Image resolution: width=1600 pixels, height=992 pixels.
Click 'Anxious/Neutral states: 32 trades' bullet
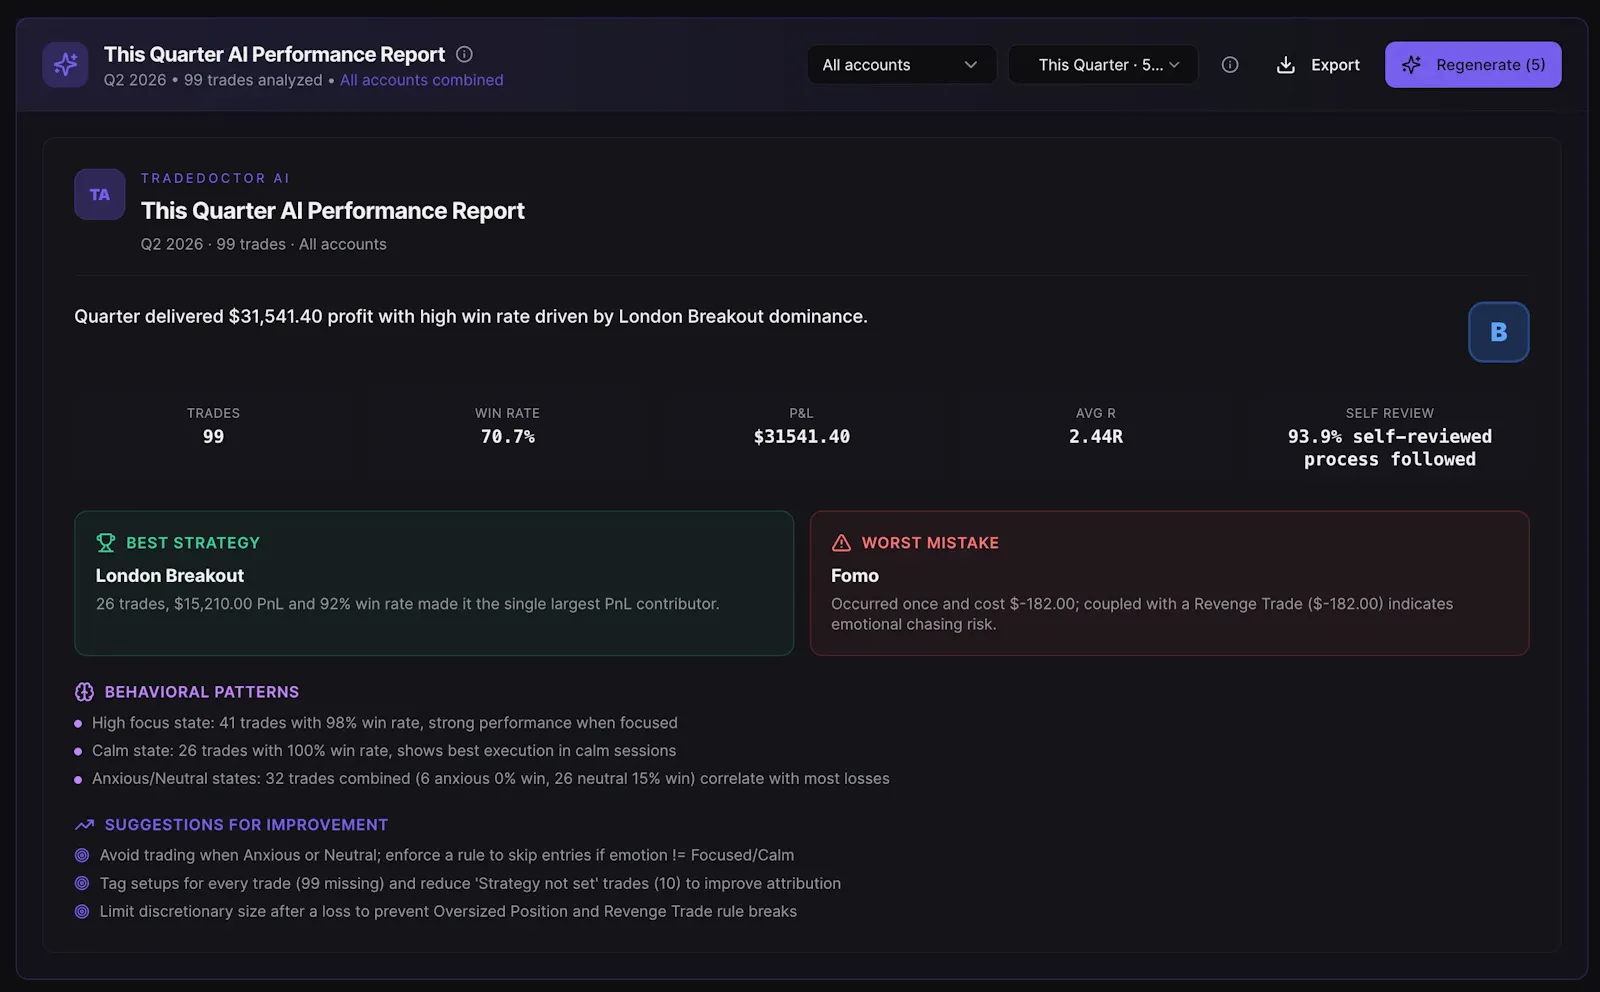(x=491, y=779)
